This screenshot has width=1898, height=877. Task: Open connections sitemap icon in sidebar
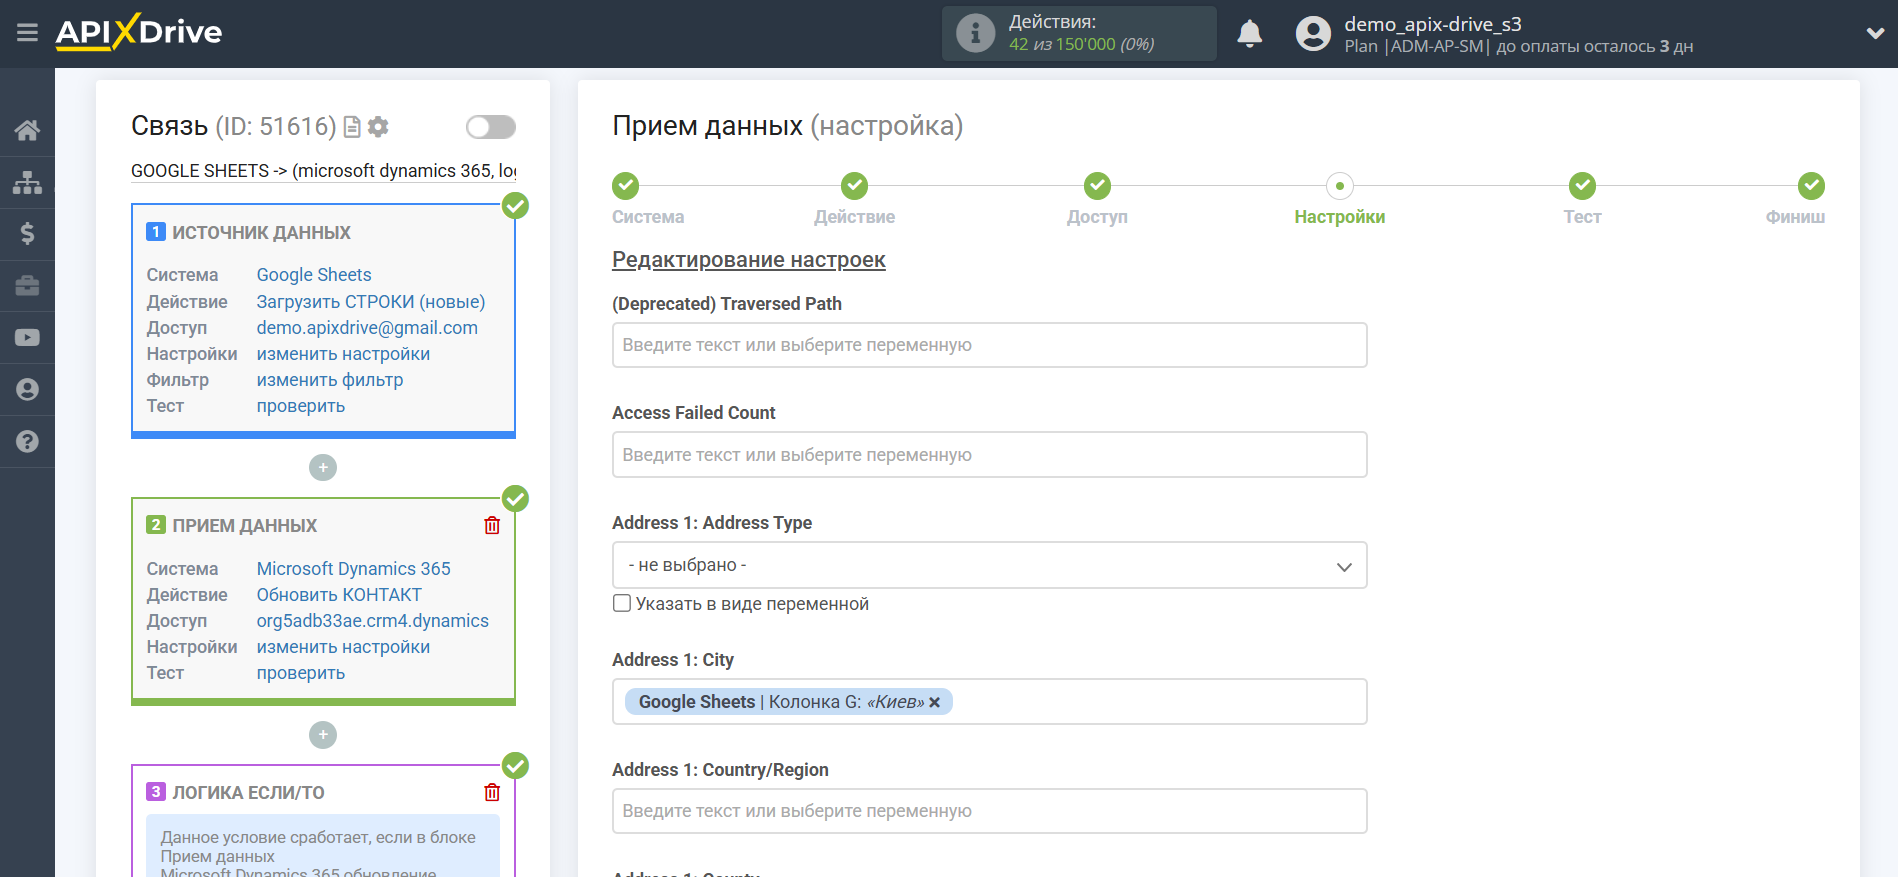tap(27, 182)
